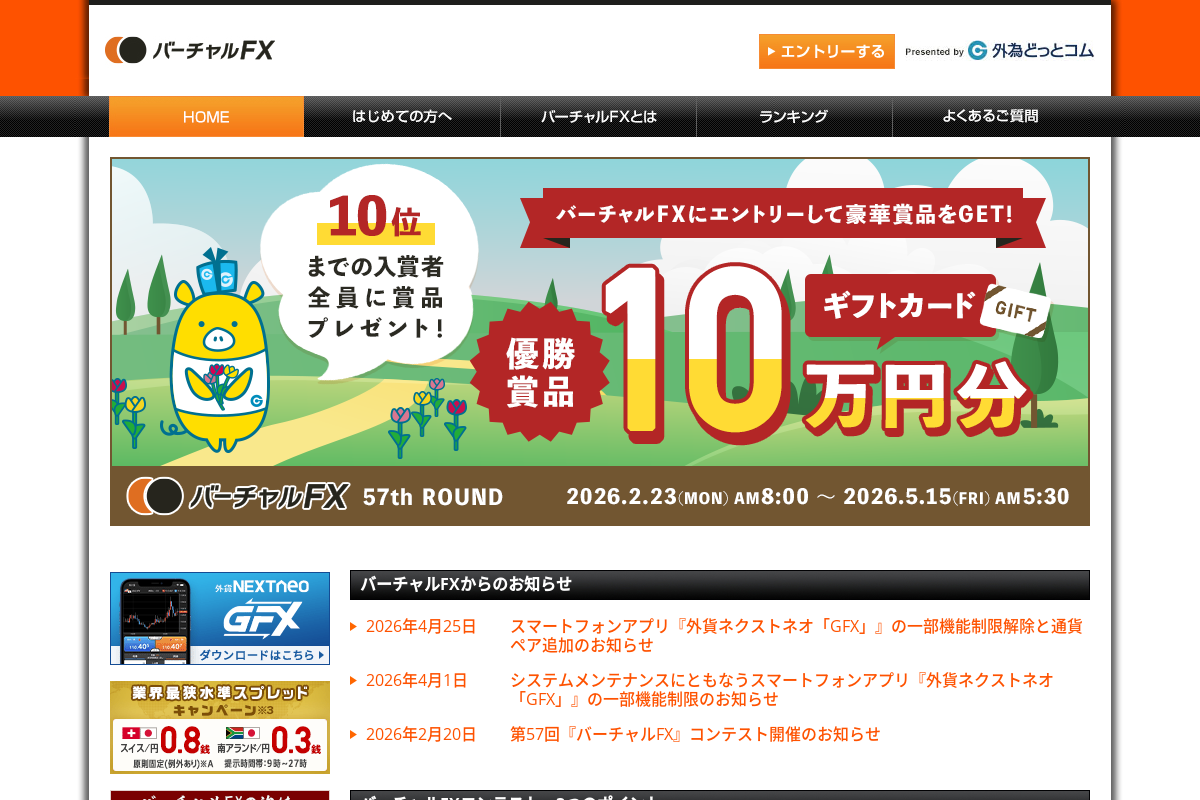This screenshot has height=800, width=1200.
Task: Open the よくあるご質問 menu item
Action: tap(990, 116)
